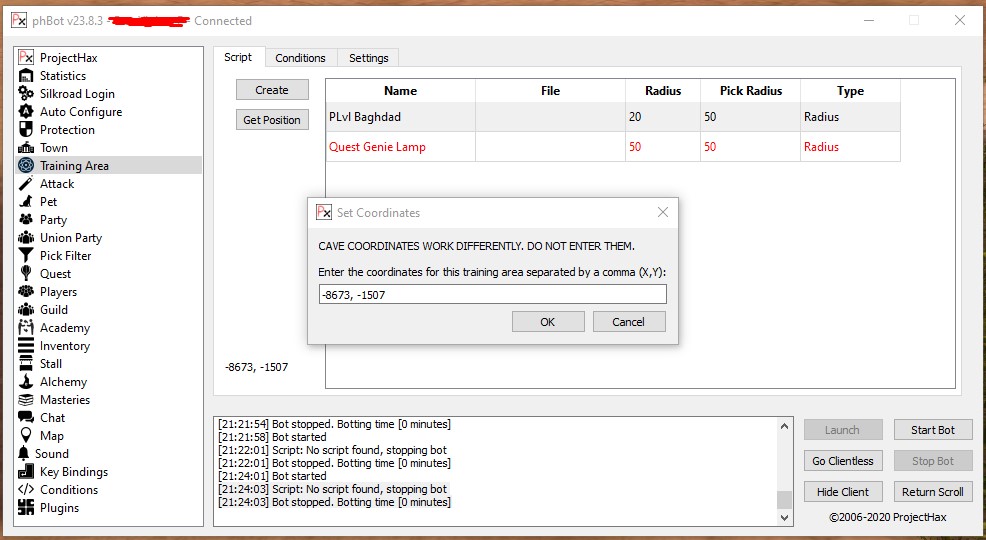Screen dimensions: 986x540
Task: Click the Pick Filter funnel icon
Action: [26, 256]
